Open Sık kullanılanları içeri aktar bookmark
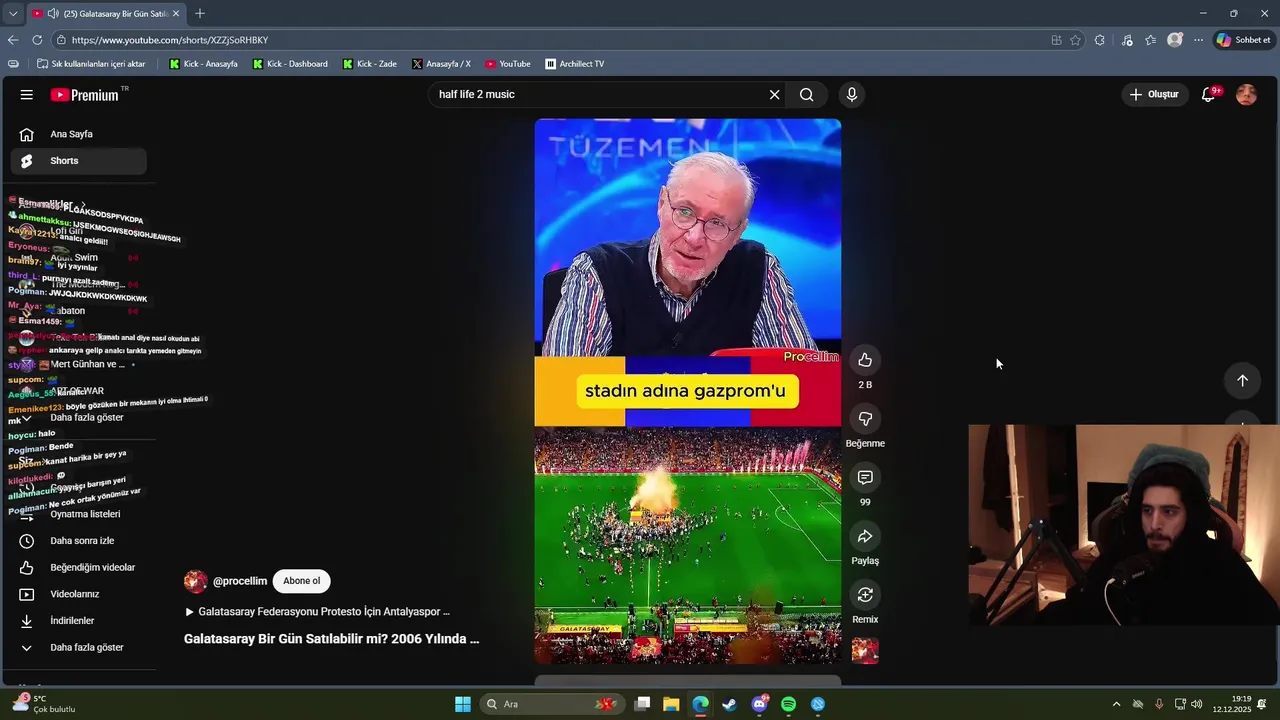Viewport: 1280px width, 720px height. [91, 64]
